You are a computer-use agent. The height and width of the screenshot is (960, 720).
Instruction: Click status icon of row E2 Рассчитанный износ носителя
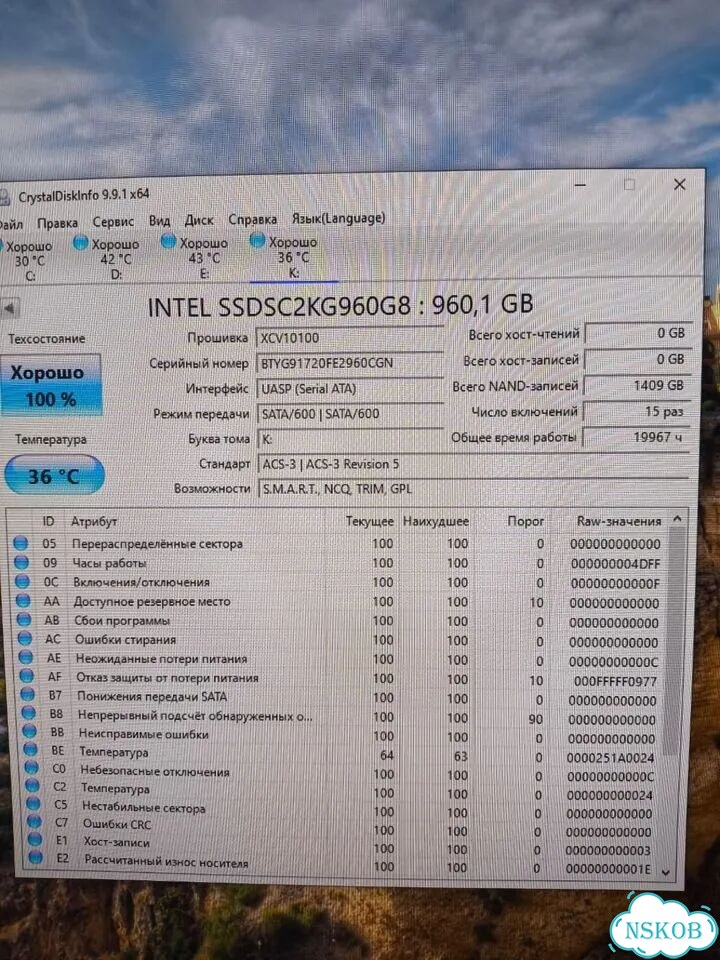[x=36, y=857]
